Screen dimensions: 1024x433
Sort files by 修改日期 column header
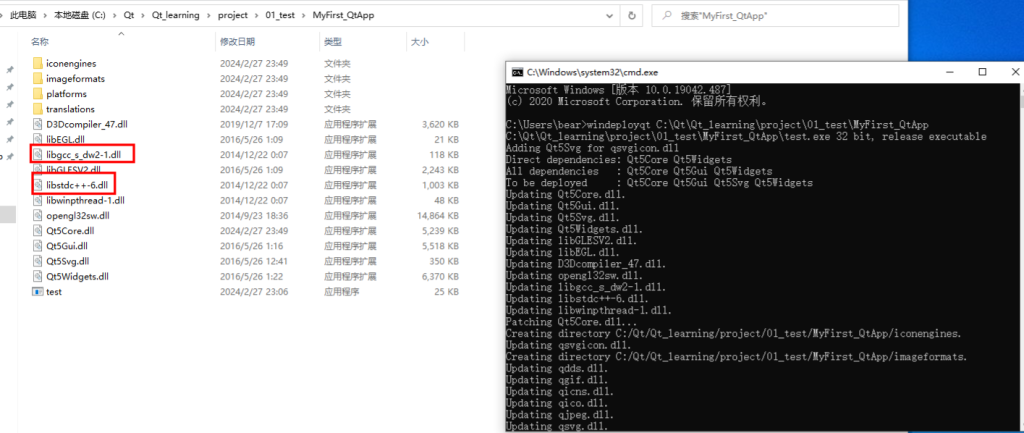pos(237,42)
